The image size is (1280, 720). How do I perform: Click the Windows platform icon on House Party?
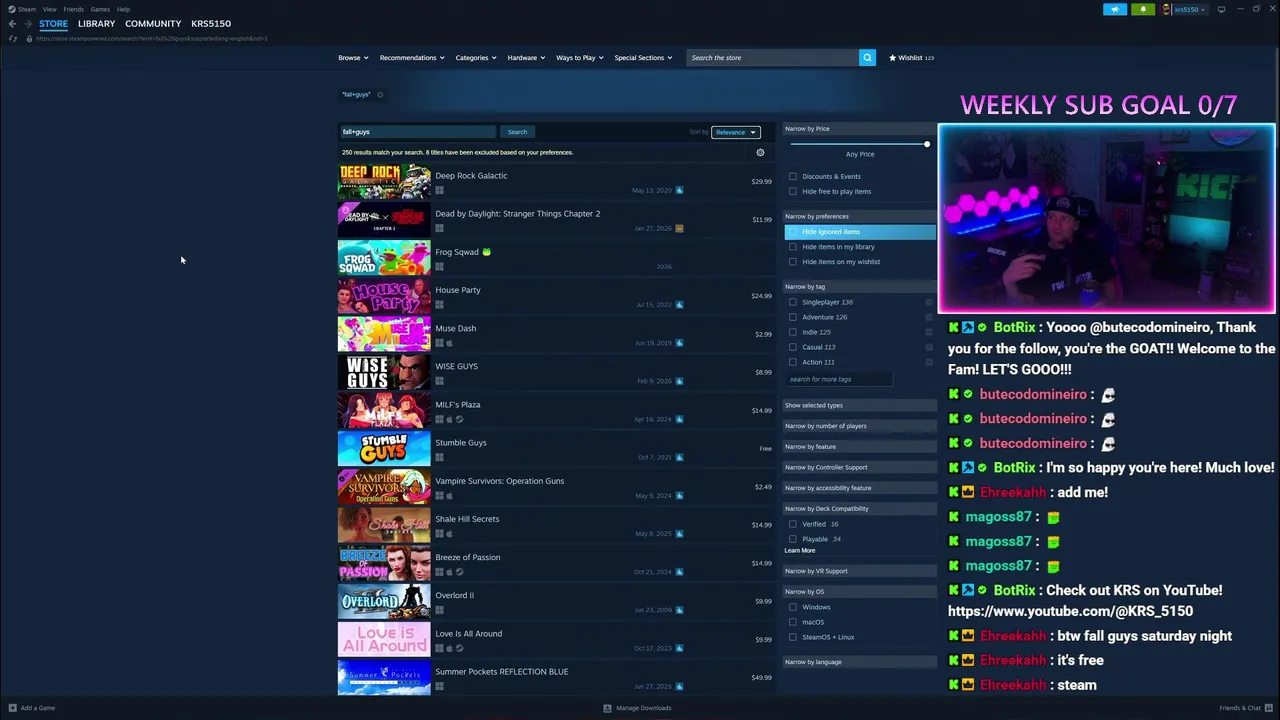(x=439, y=305)
